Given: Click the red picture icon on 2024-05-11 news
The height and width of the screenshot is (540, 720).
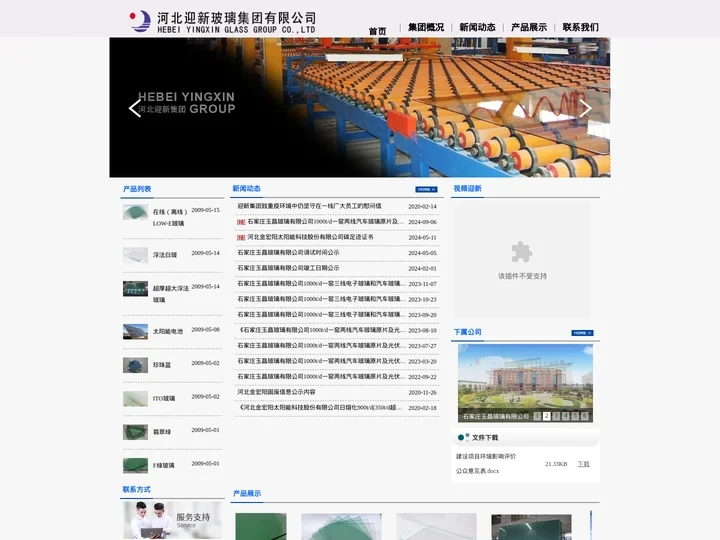Looking at the screenshot, I should point(241,237).
